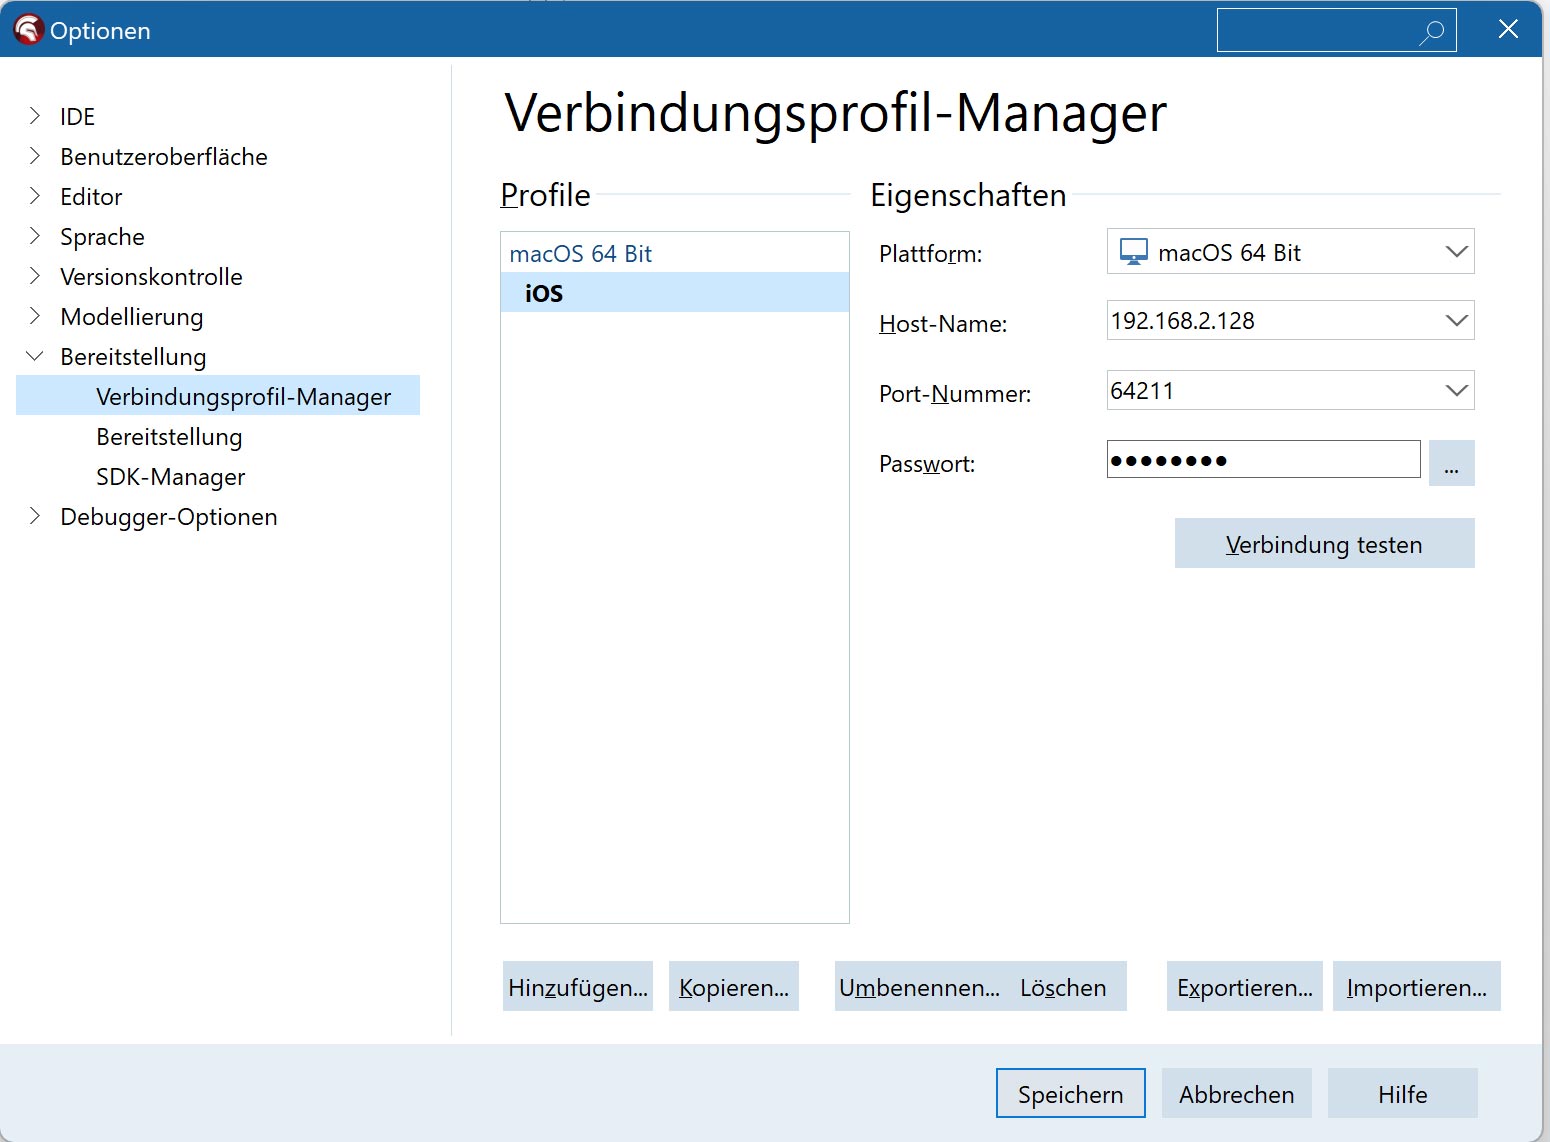Screen dimensions: 1550x1142
Task: Click the Speichern button
Action: click(x=1070, y=1094)
